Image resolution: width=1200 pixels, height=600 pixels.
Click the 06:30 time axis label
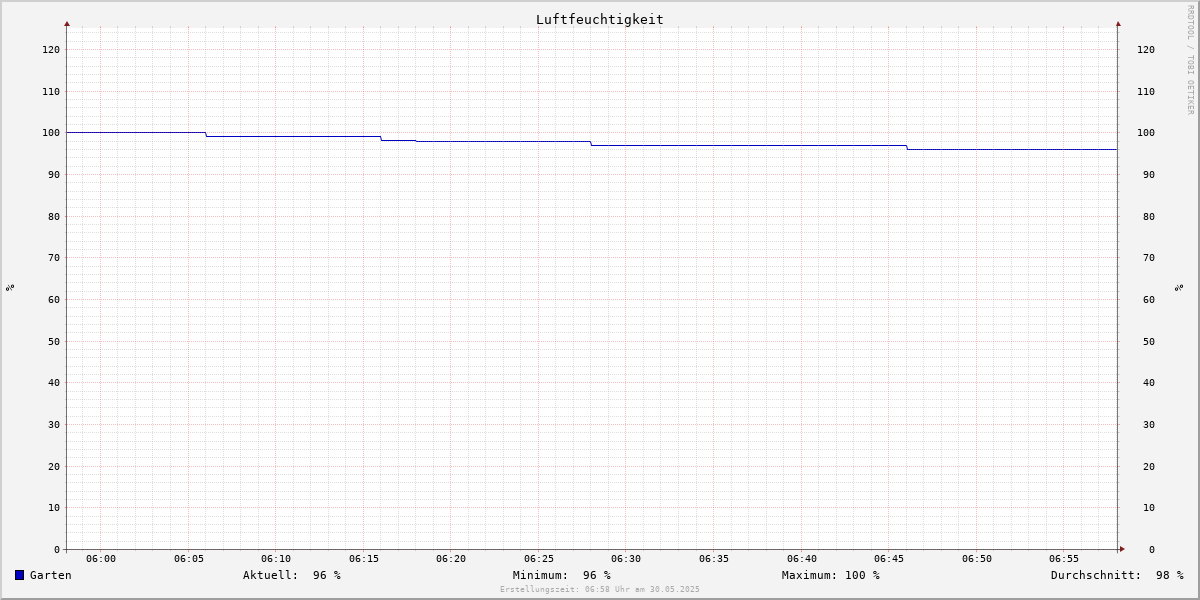626,559
